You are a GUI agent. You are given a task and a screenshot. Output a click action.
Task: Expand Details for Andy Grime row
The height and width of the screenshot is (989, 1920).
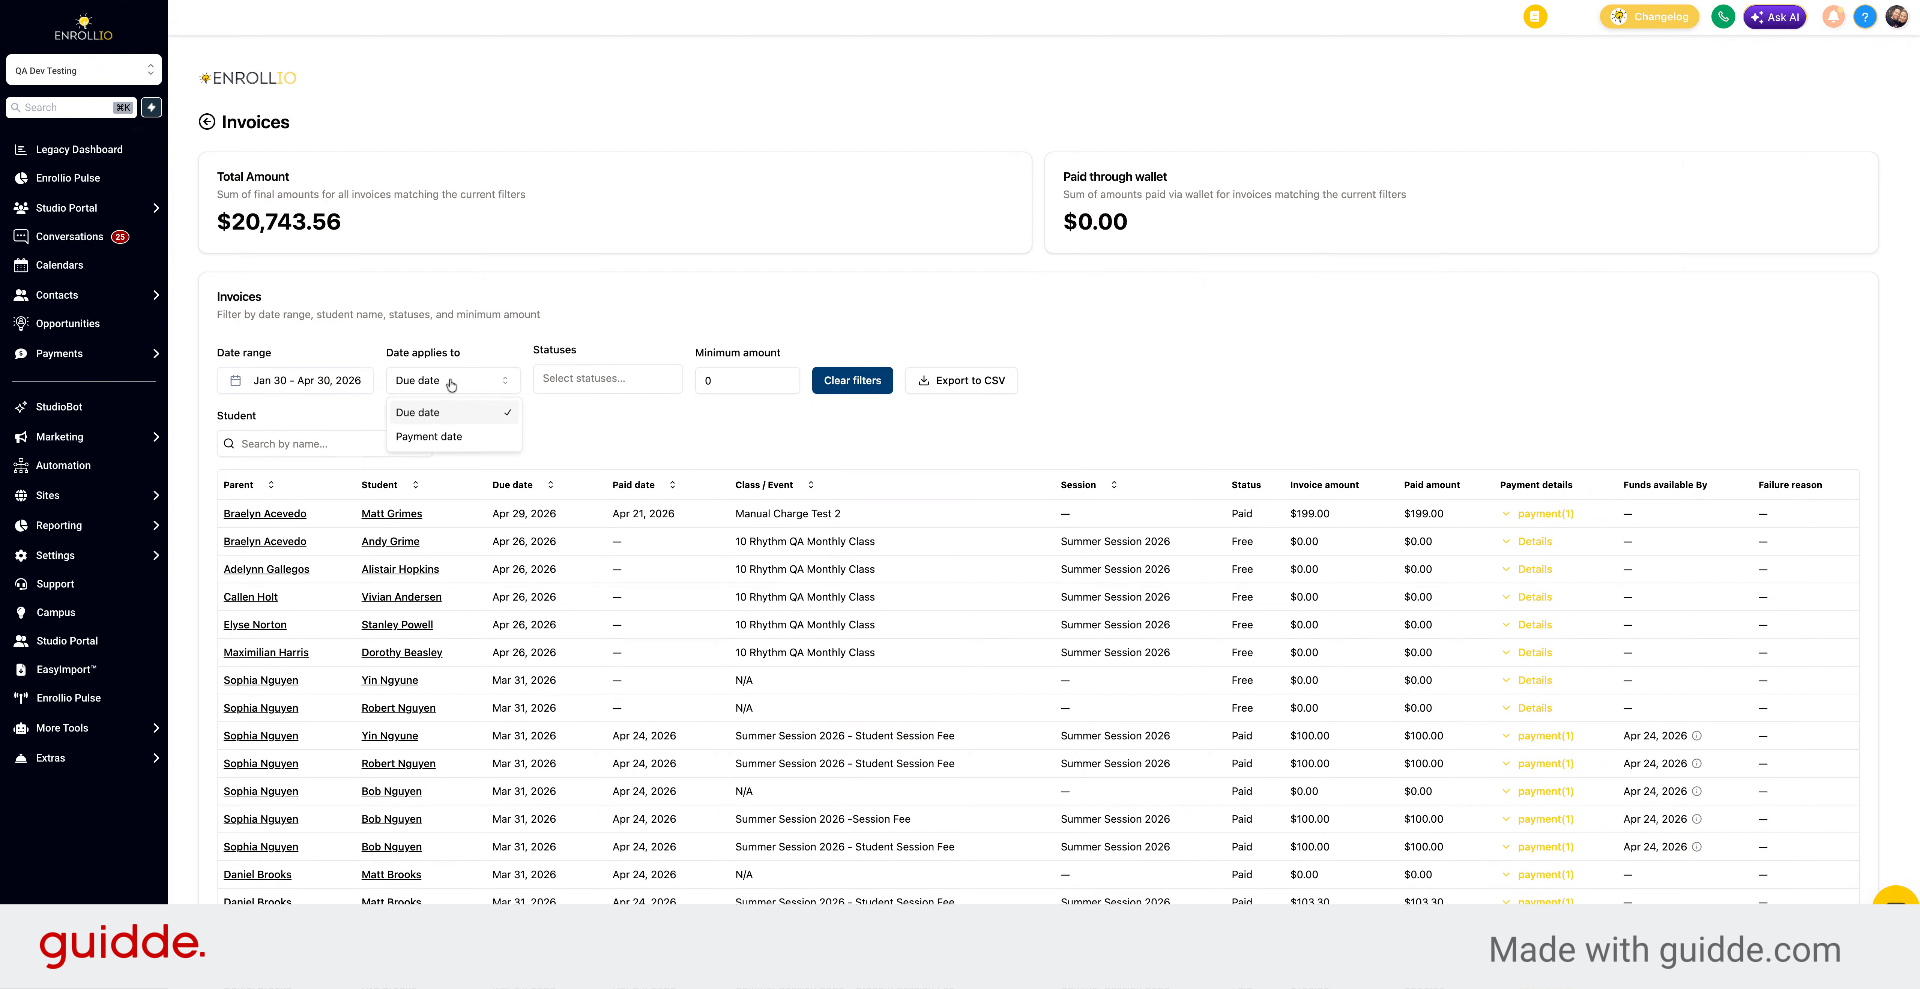coord(1527,542)
